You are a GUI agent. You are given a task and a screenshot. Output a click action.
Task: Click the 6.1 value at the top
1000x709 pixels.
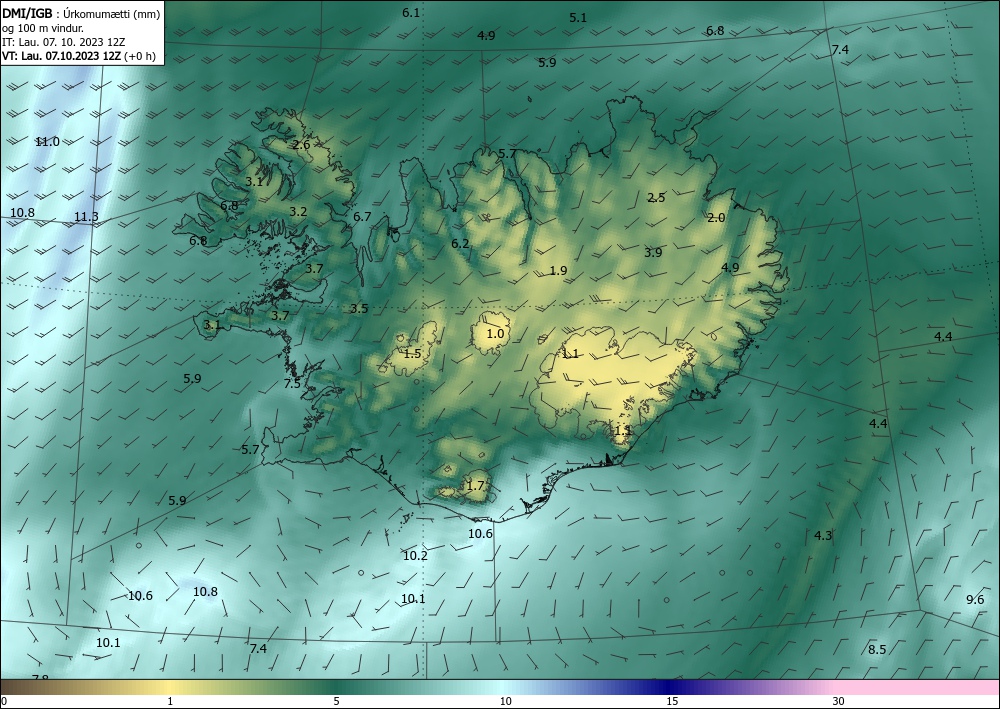[411, 13]
